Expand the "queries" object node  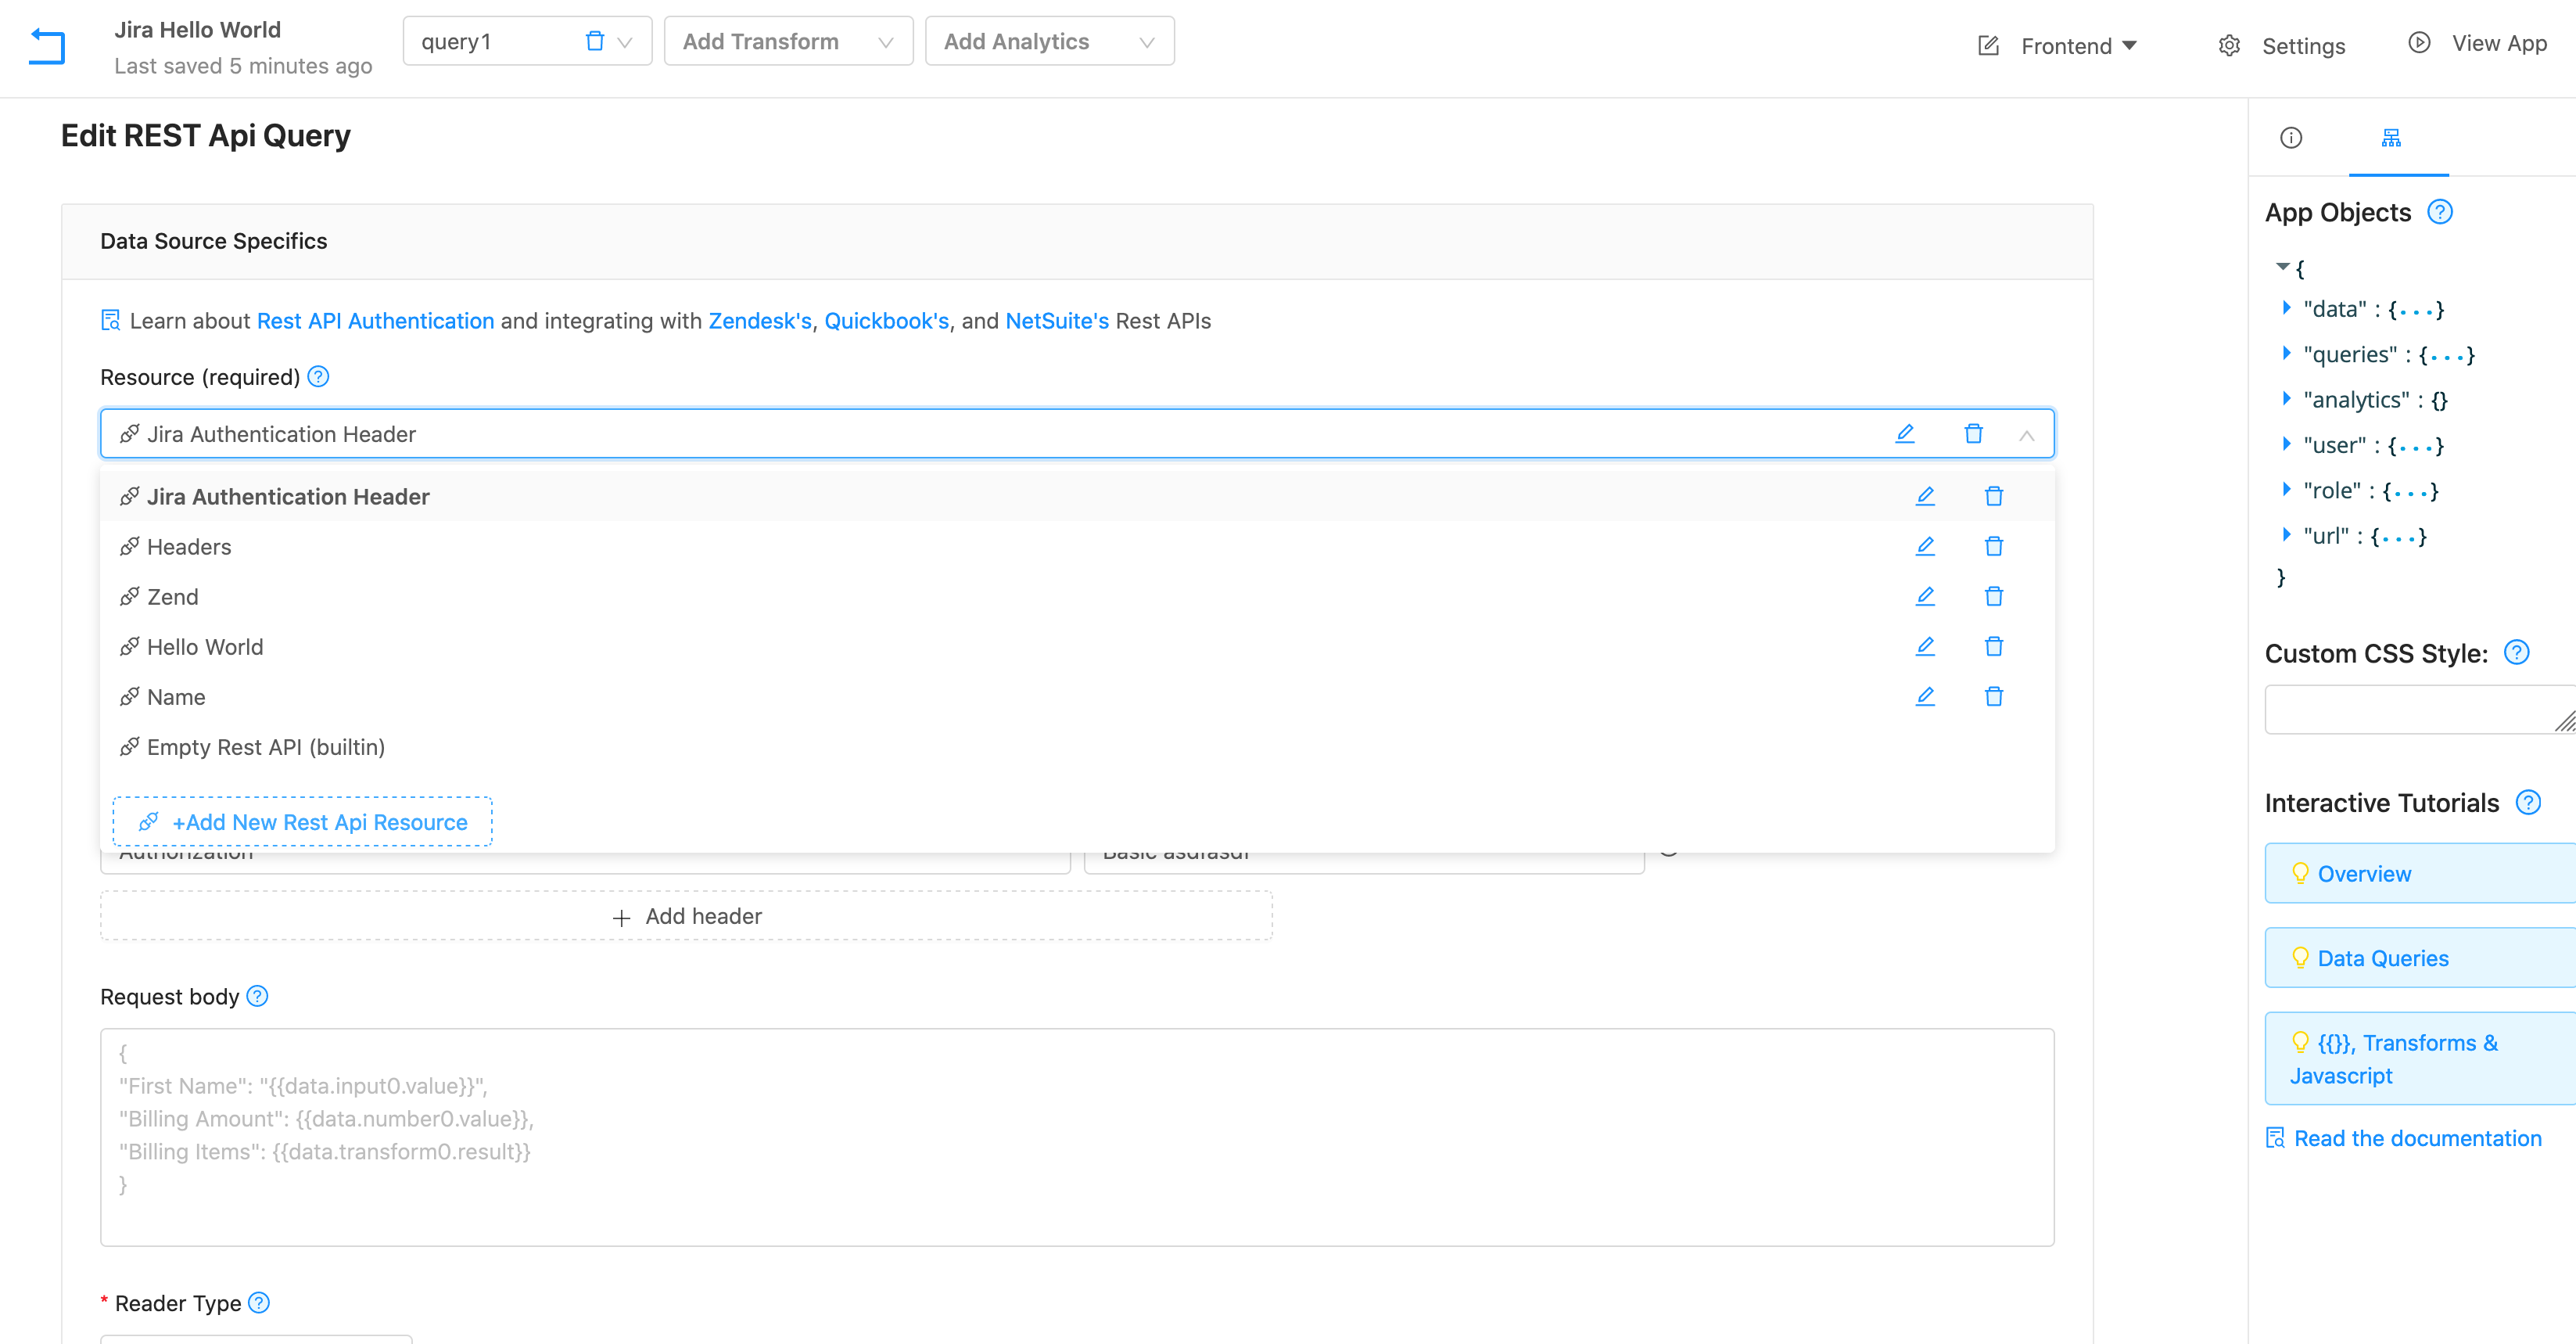pyautogui.click(x=2286, y=353)
